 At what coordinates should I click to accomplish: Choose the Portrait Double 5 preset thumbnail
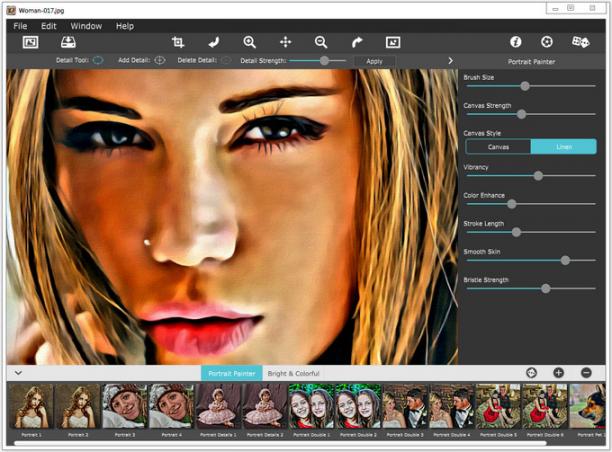pyautogui.click(x=498, y=406)
